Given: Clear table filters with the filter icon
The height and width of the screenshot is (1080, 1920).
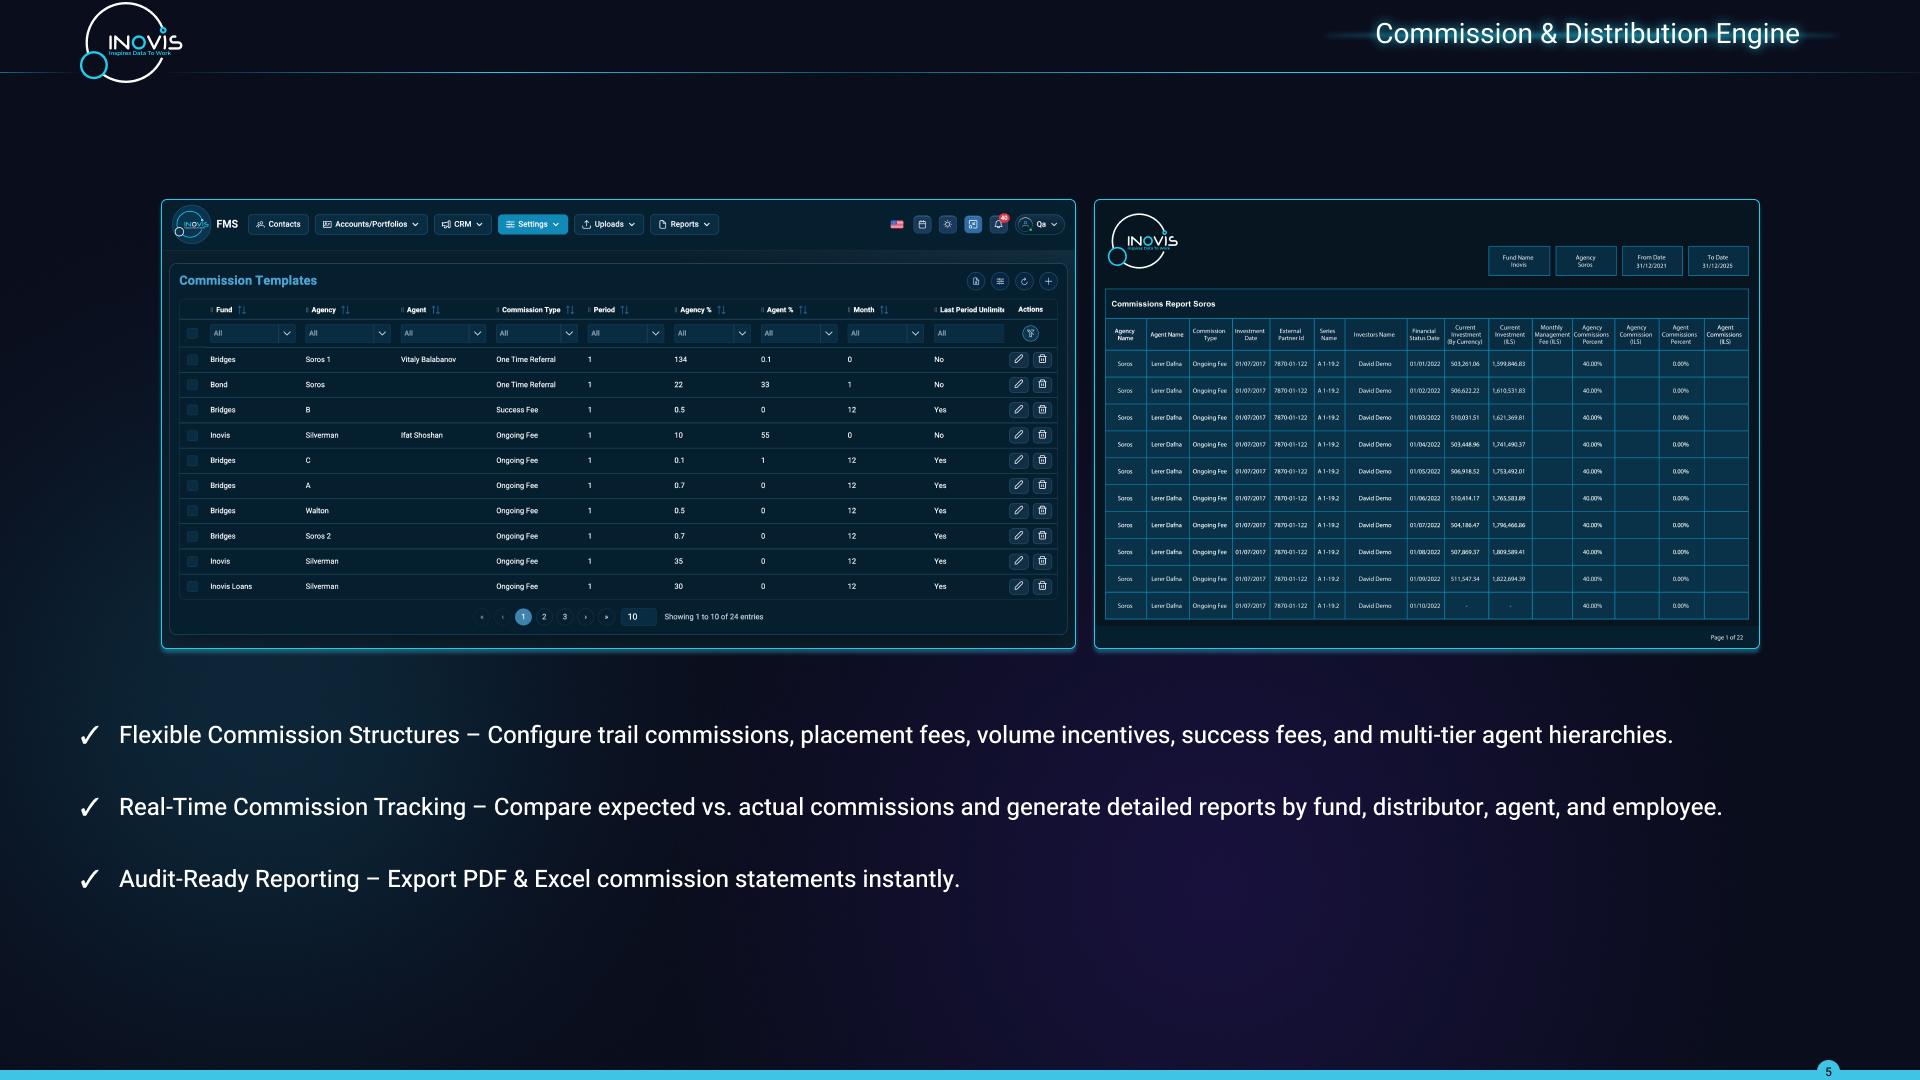Looking at the screenshot, I should point(1030,333).
